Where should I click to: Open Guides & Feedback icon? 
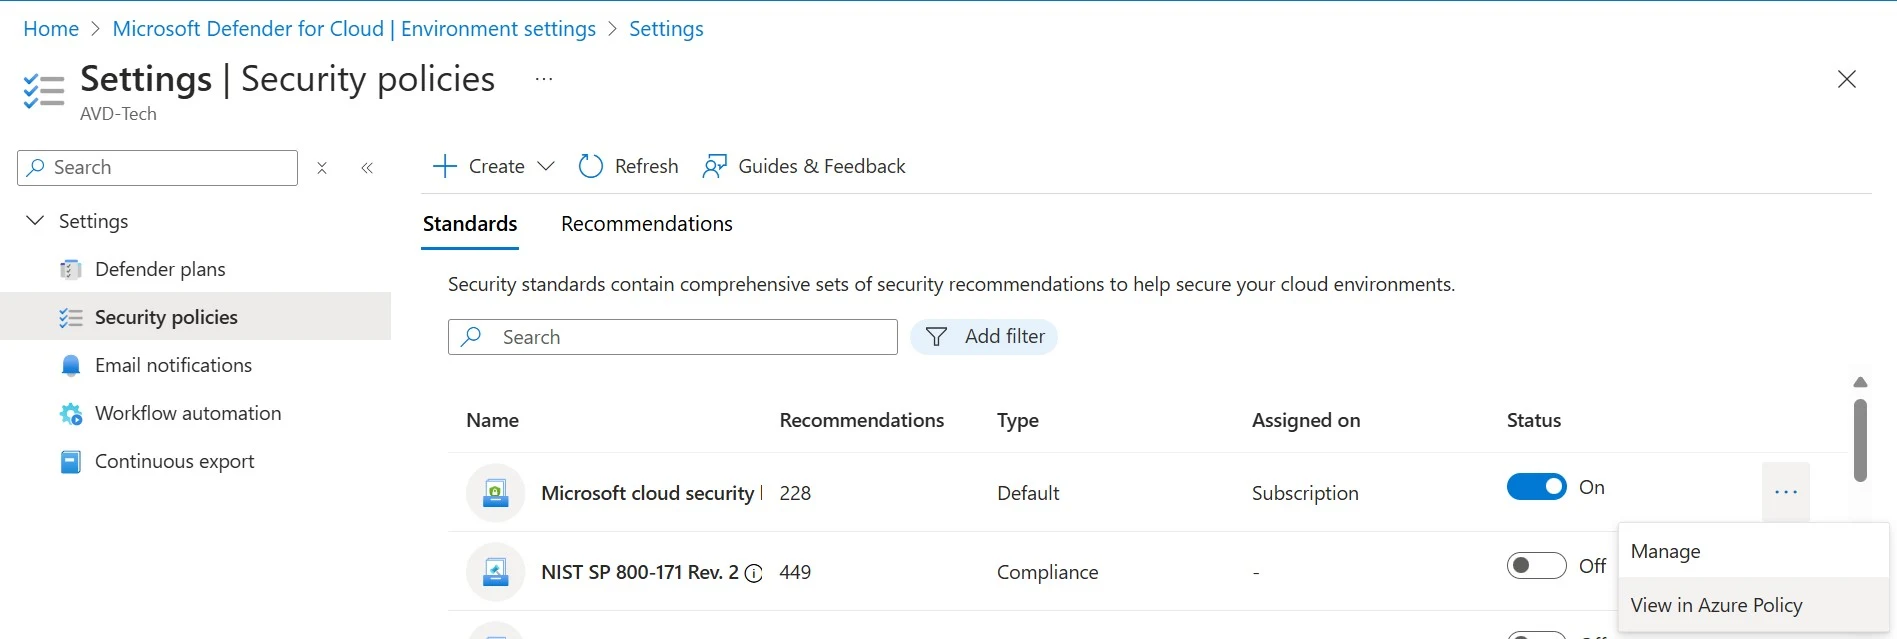[714, 166]
